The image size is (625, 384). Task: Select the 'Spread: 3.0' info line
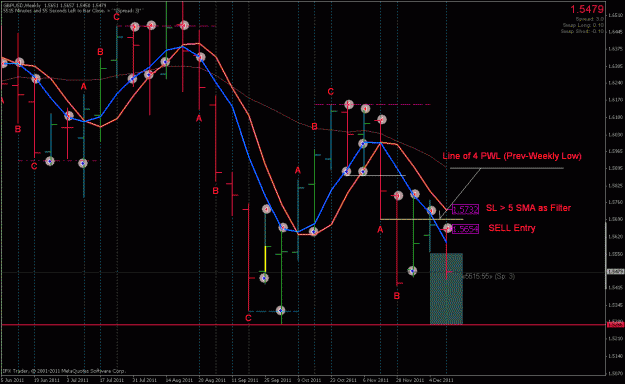tap(590, 19)
